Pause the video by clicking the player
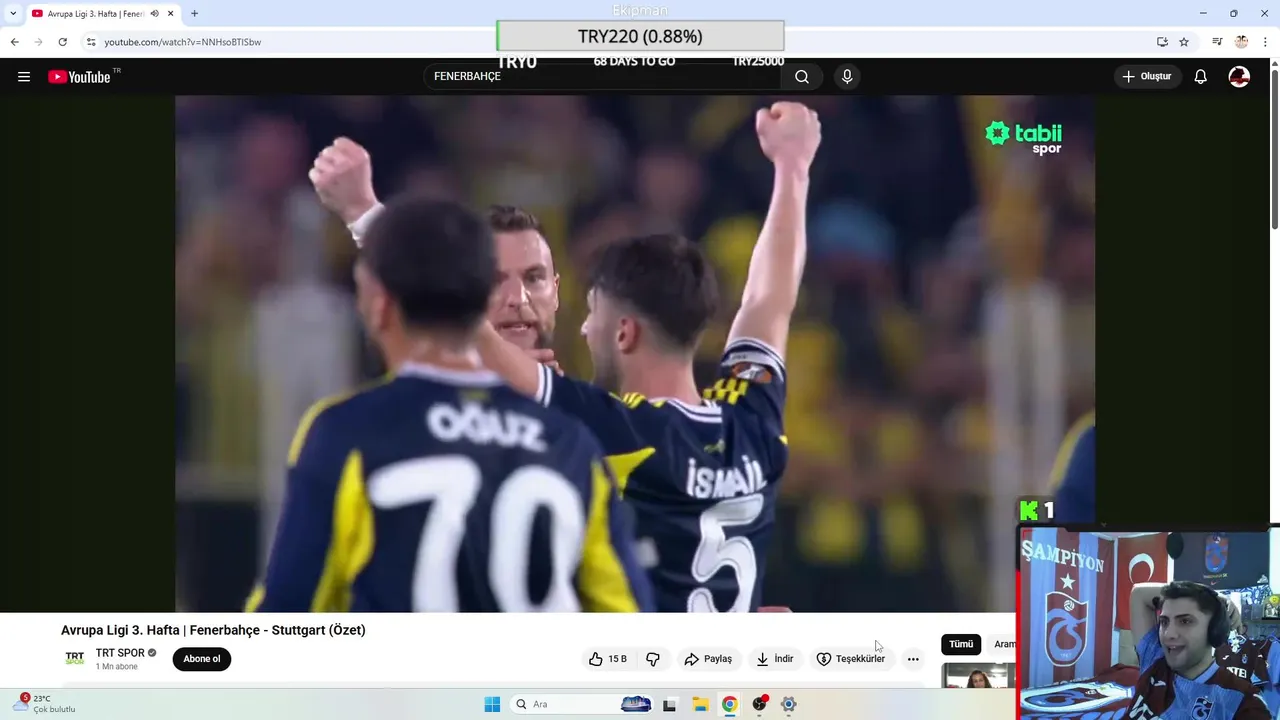This screenshot has height=720, width=1280. (x=635, y=353)
